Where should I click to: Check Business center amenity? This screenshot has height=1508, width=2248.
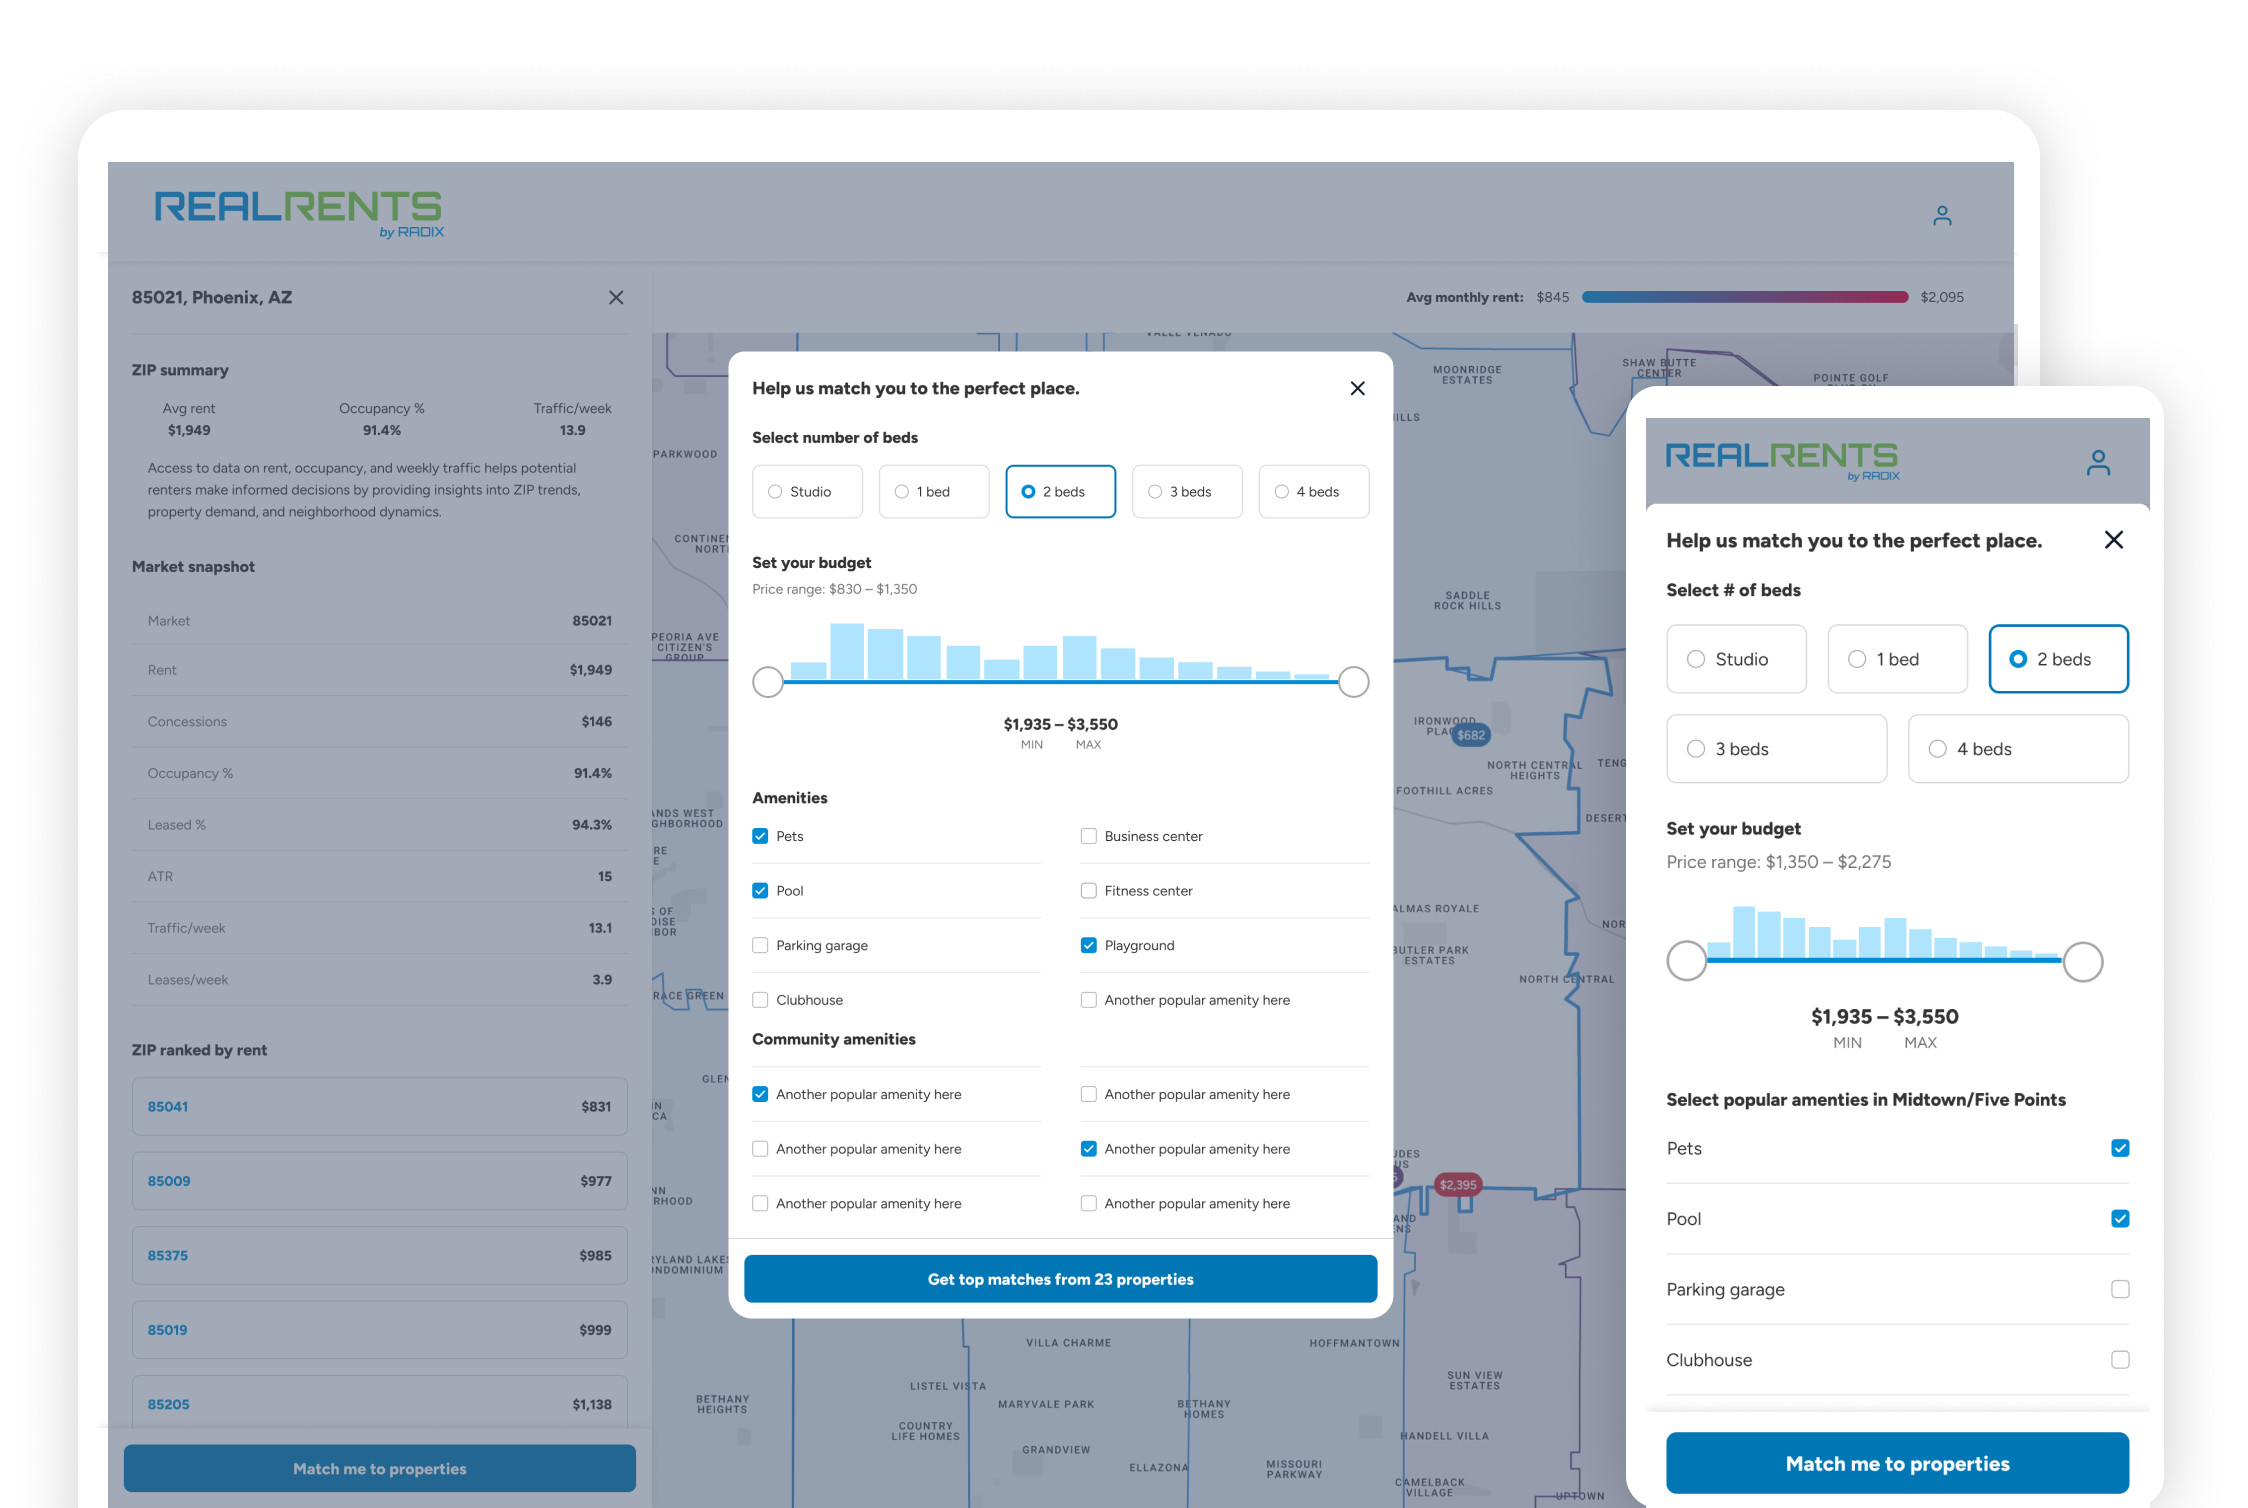[x=1089, y=836]
